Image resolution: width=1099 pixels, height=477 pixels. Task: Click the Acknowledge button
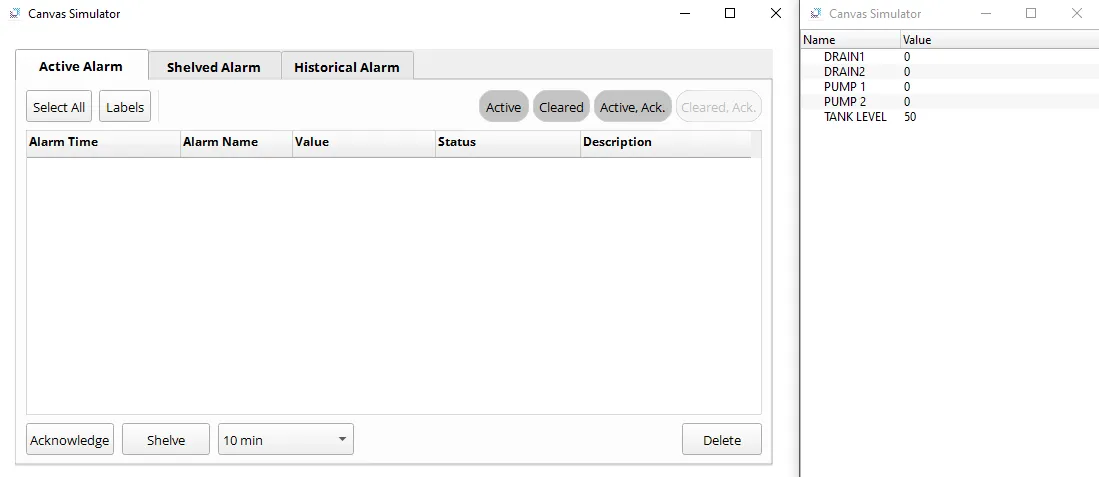pyautogui.click(x=70, y=439)
